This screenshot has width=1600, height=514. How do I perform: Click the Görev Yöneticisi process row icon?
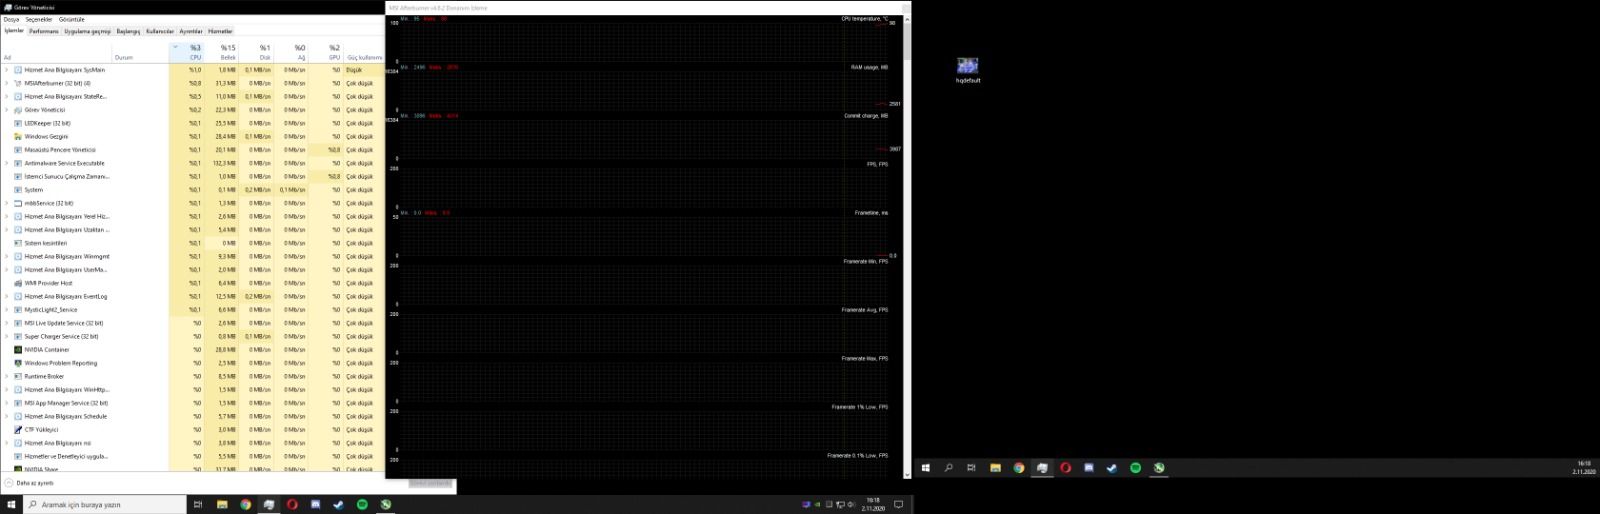click(18, 110)
